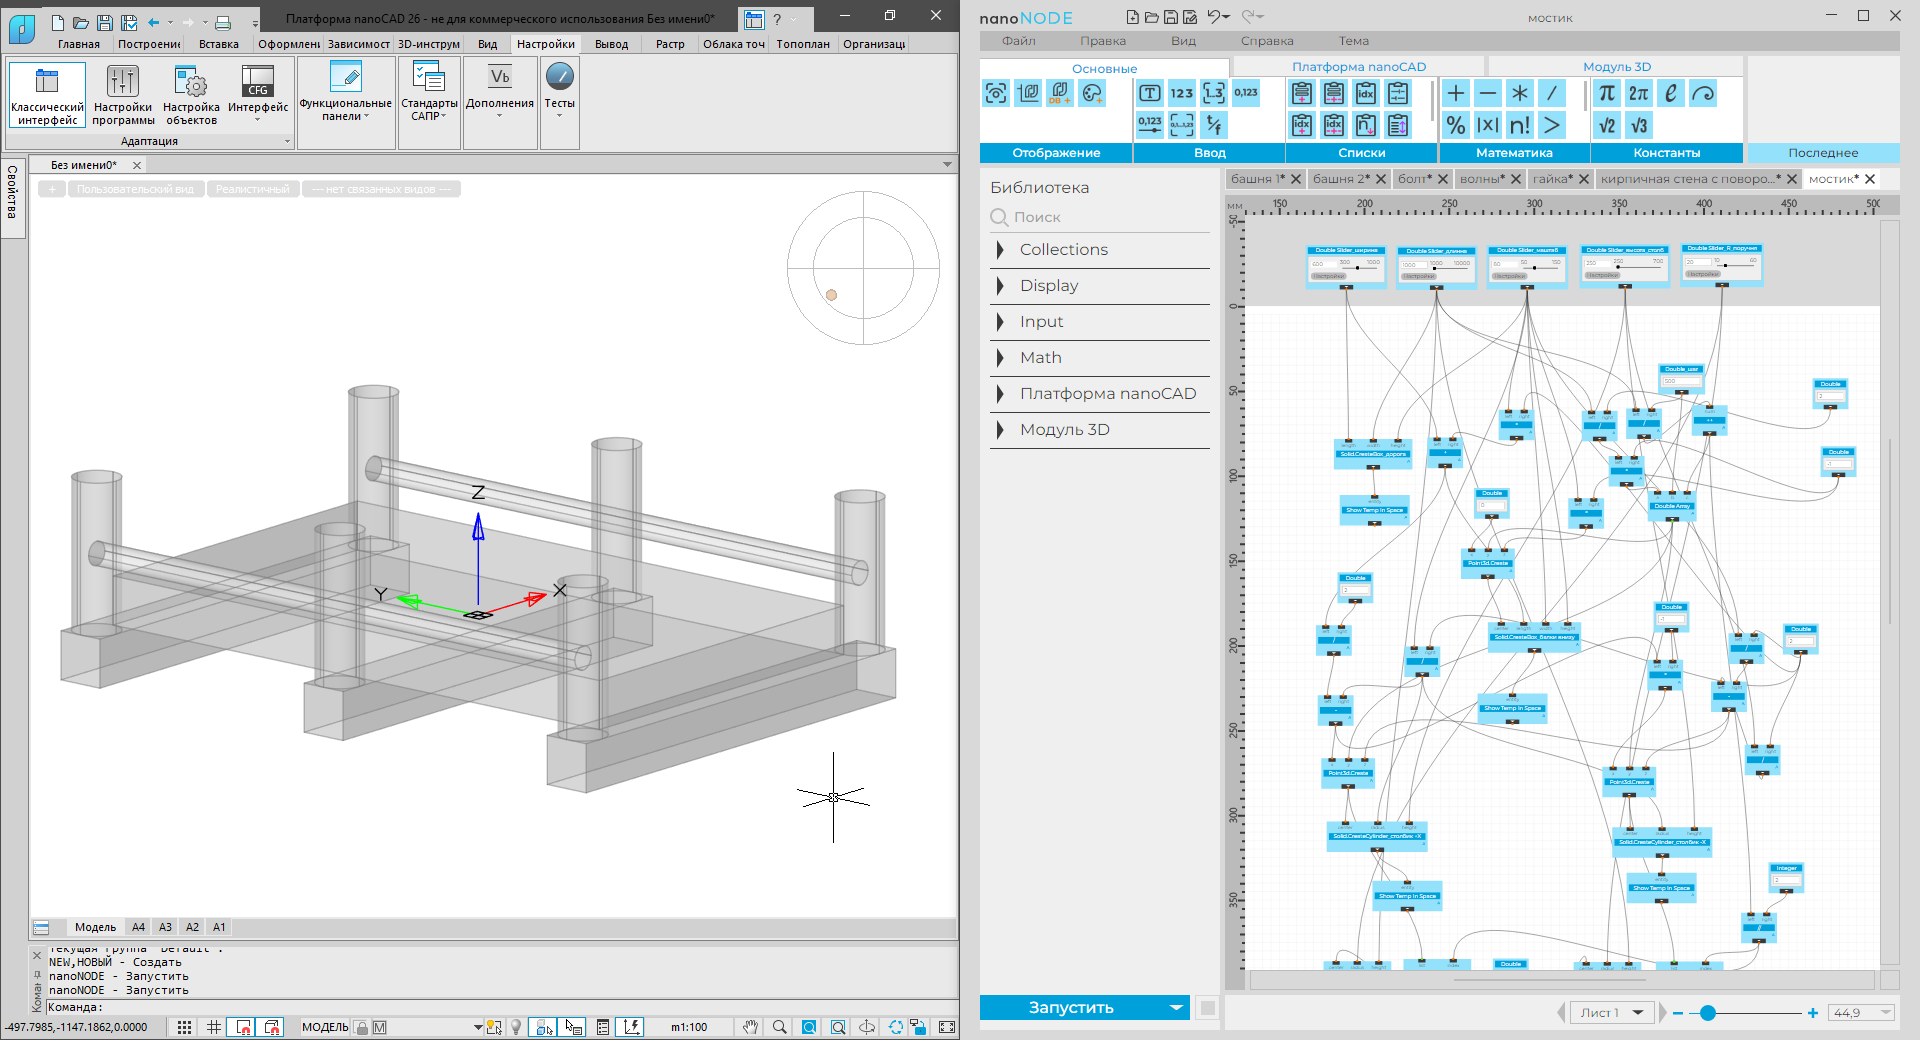Screen dimensions: 1920x1040
Task: Toggle the dotted snap grid mode in status bar
Action: [x=185, y=1027]
